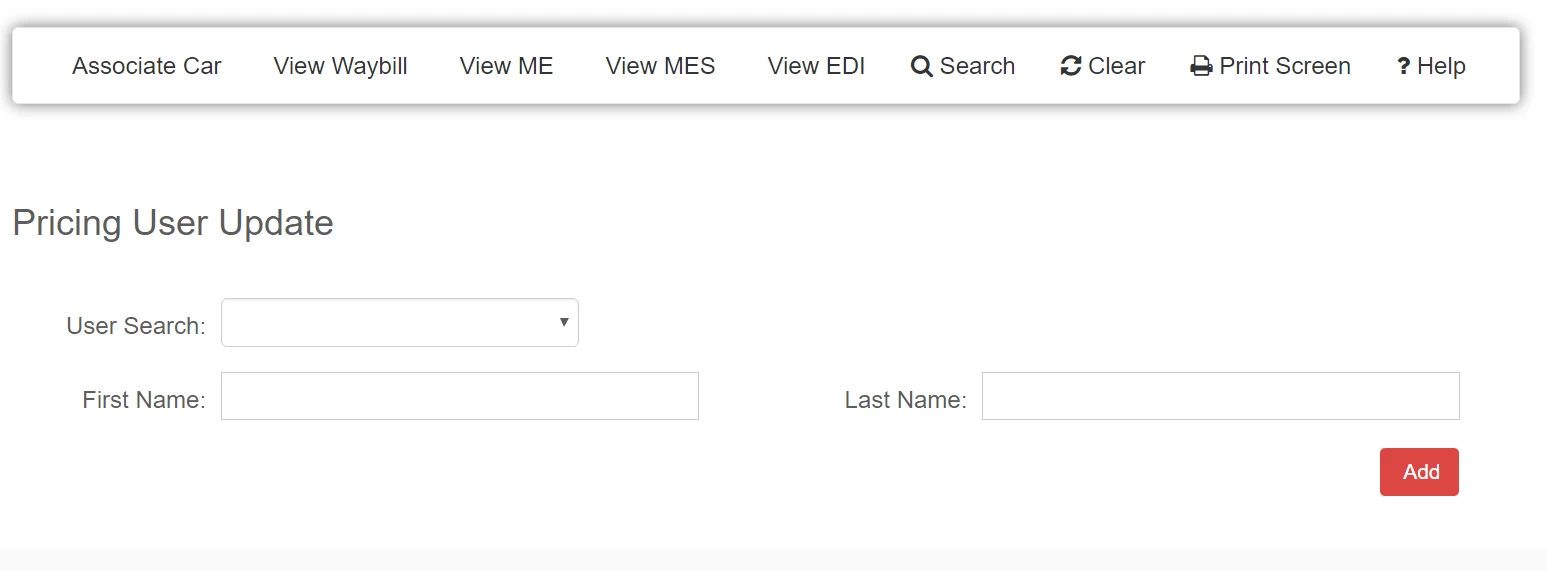1547x570 pixels.
Task: Open the View EDI menu item
Action: pyautogui.click(x=816, y=66)
